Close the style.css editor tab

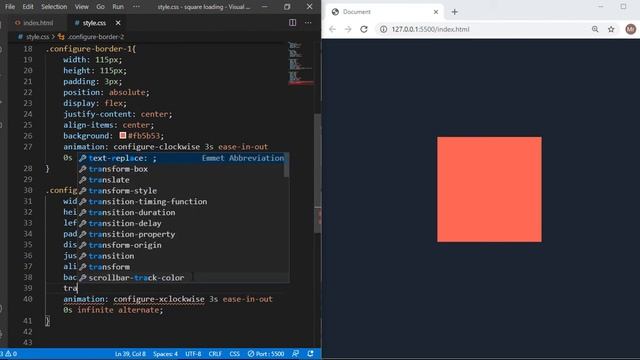[x=118, y=23]
